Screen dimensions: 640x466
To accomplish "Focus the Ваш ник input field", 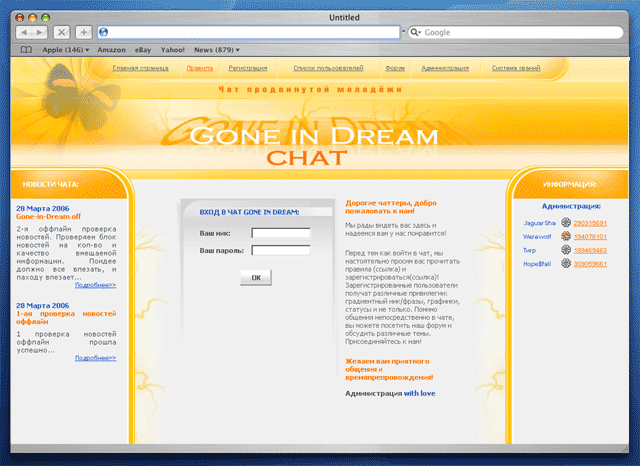I will click(281, 233).
